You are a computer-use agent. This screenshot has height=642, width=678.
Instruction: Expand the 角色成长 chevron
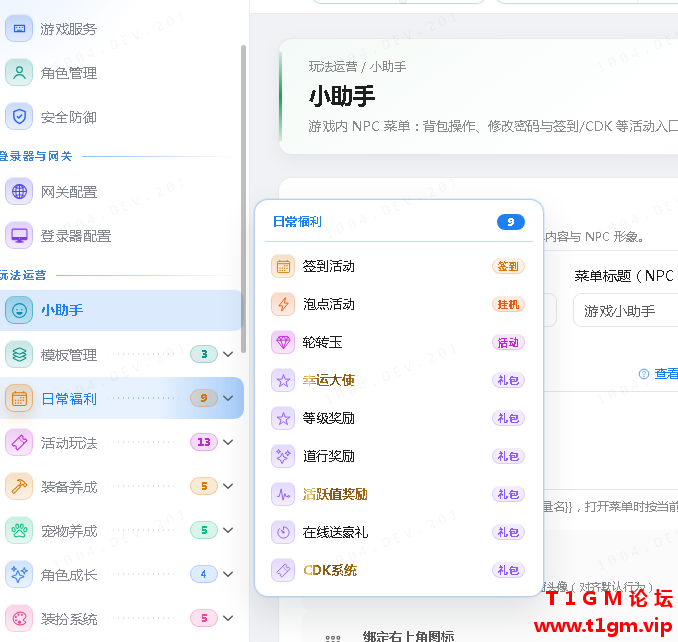click(x=228, y=575)
